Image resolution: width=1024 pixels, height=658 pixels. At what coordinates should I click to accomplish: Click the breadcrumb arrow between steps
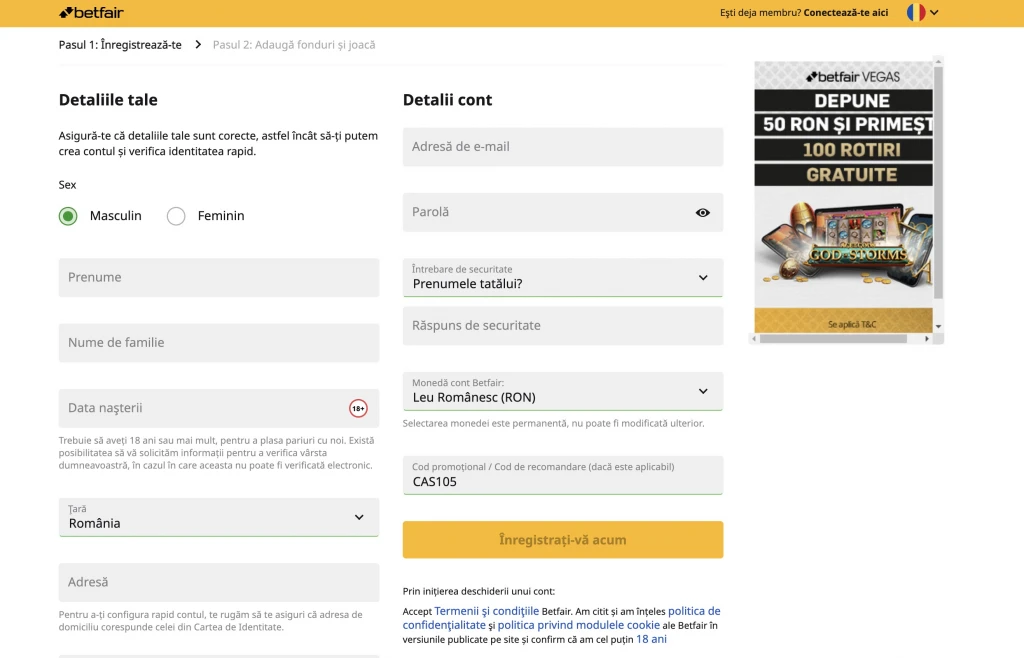pyautogui.click(x=198, y=44)
